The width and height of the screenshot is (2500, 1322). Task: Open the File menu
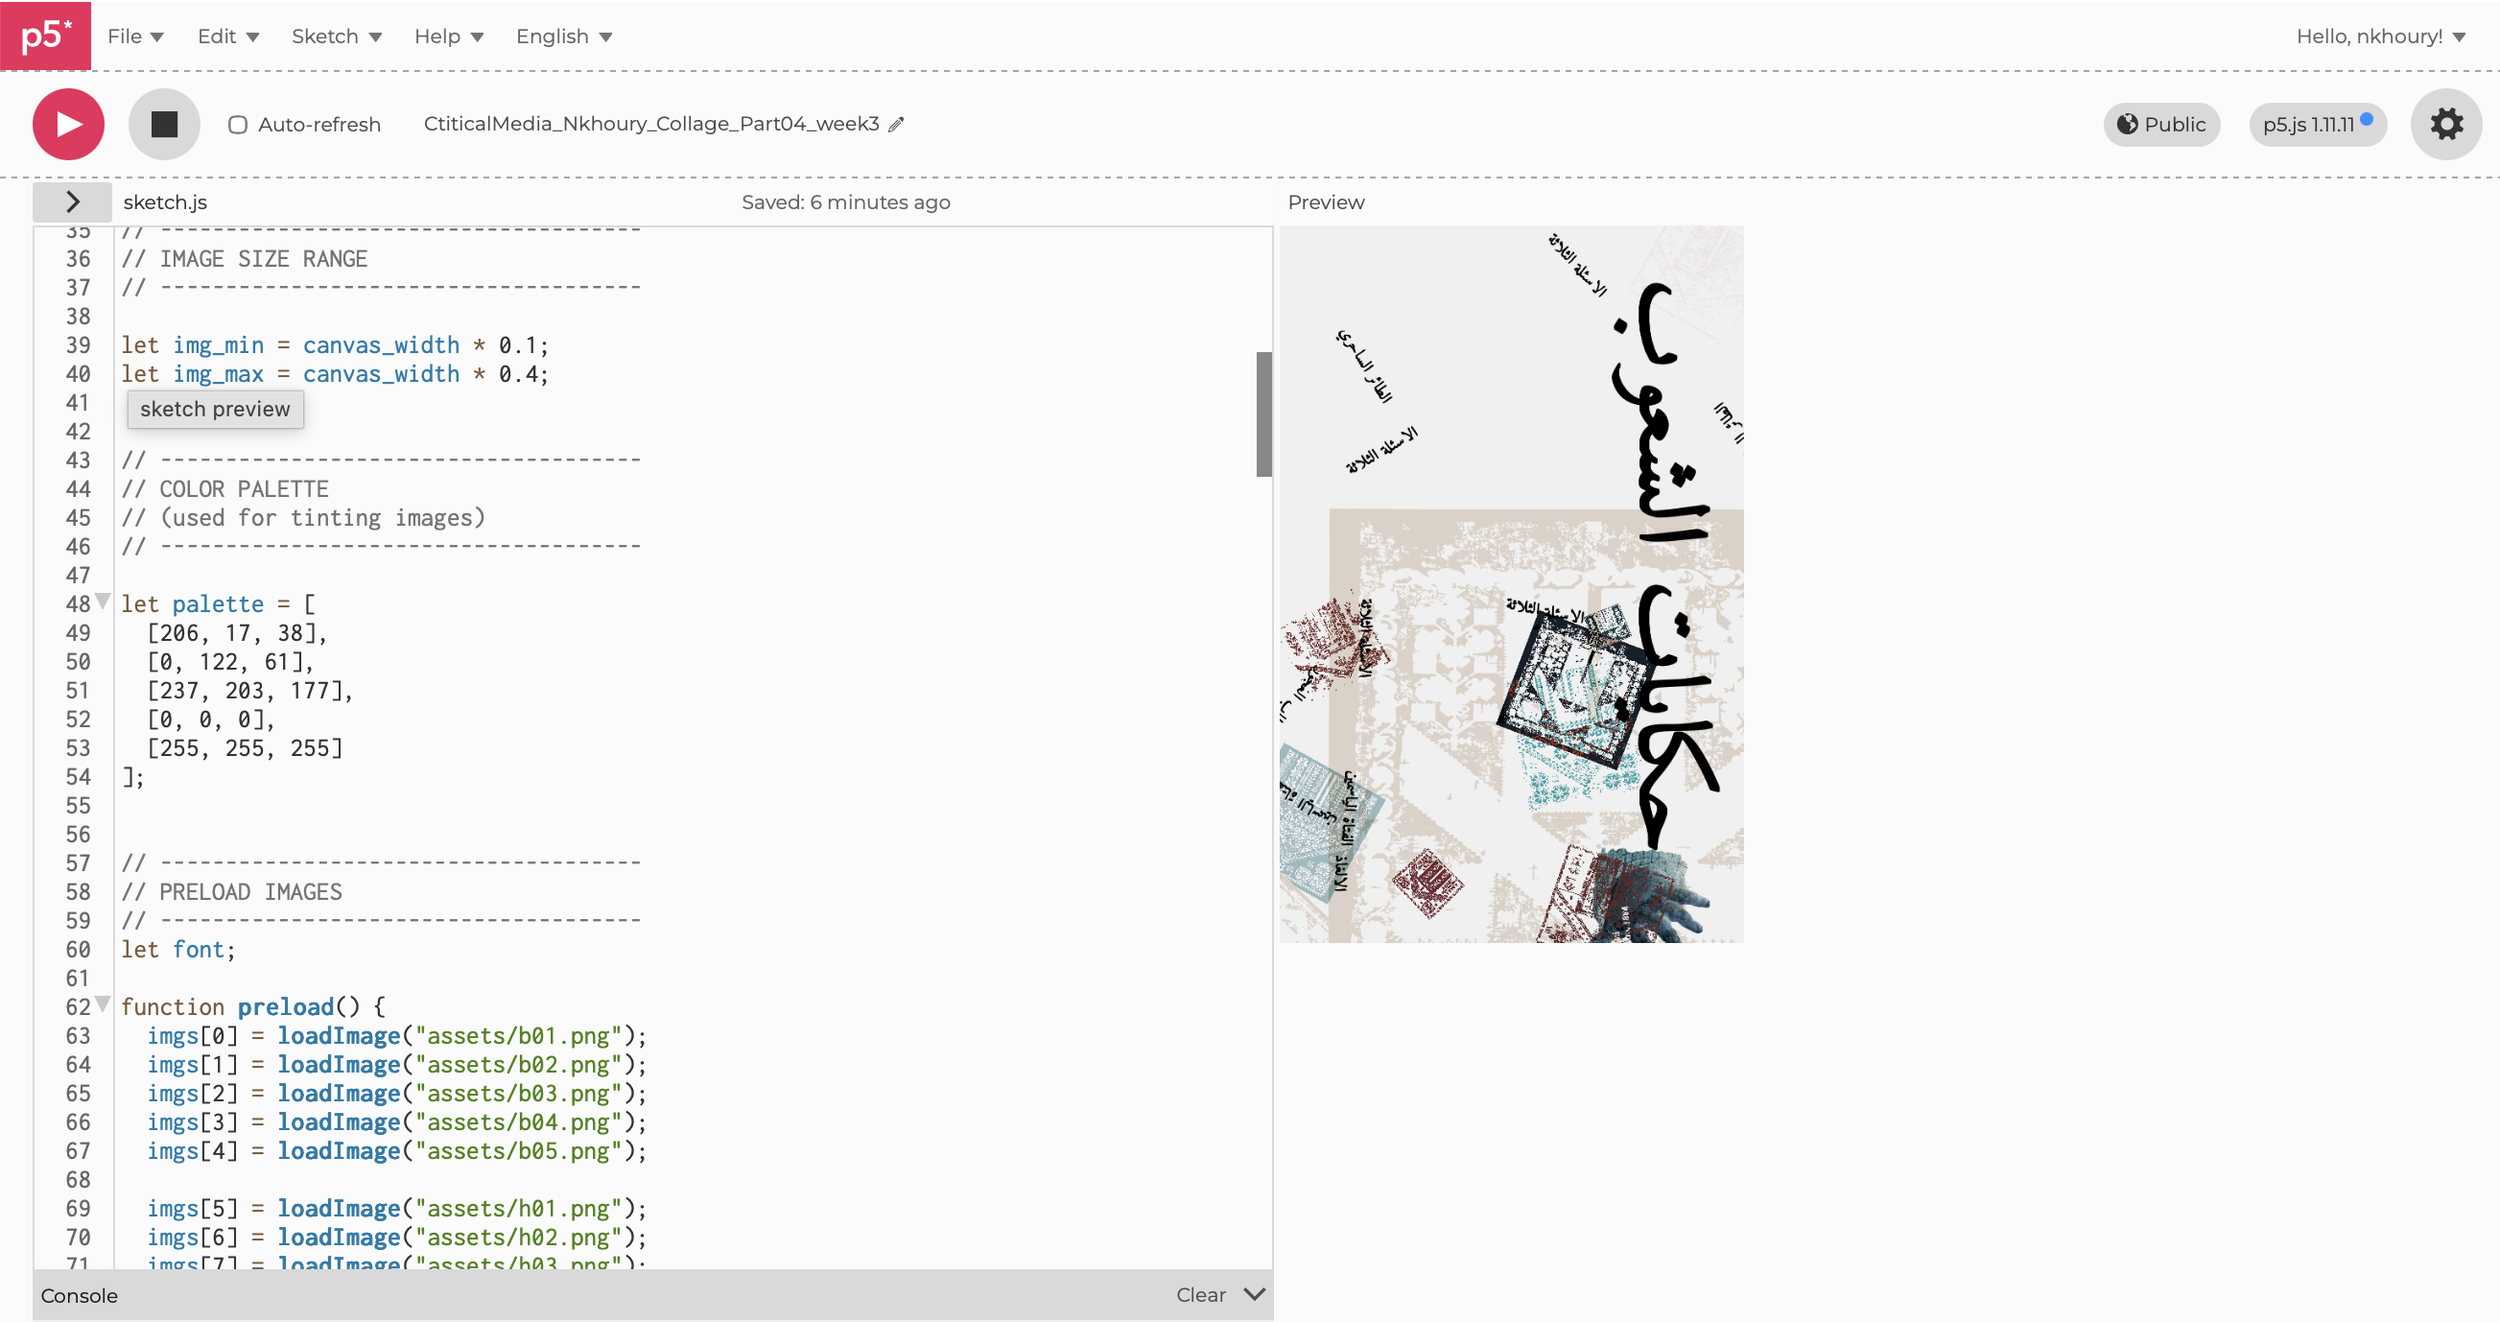tap(135, 36)
